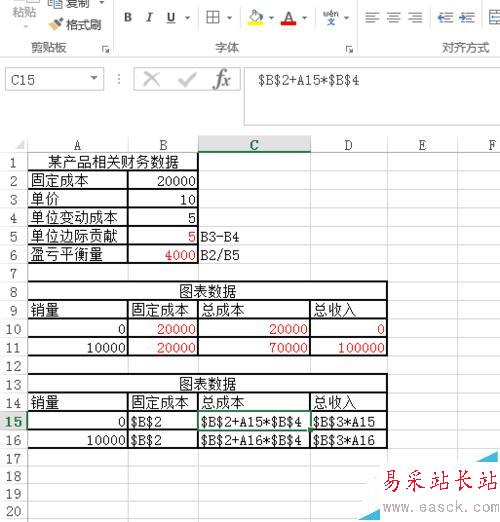
Task: Select cell C16 $B$2+A16*$B$4
Action: point(254,440)
